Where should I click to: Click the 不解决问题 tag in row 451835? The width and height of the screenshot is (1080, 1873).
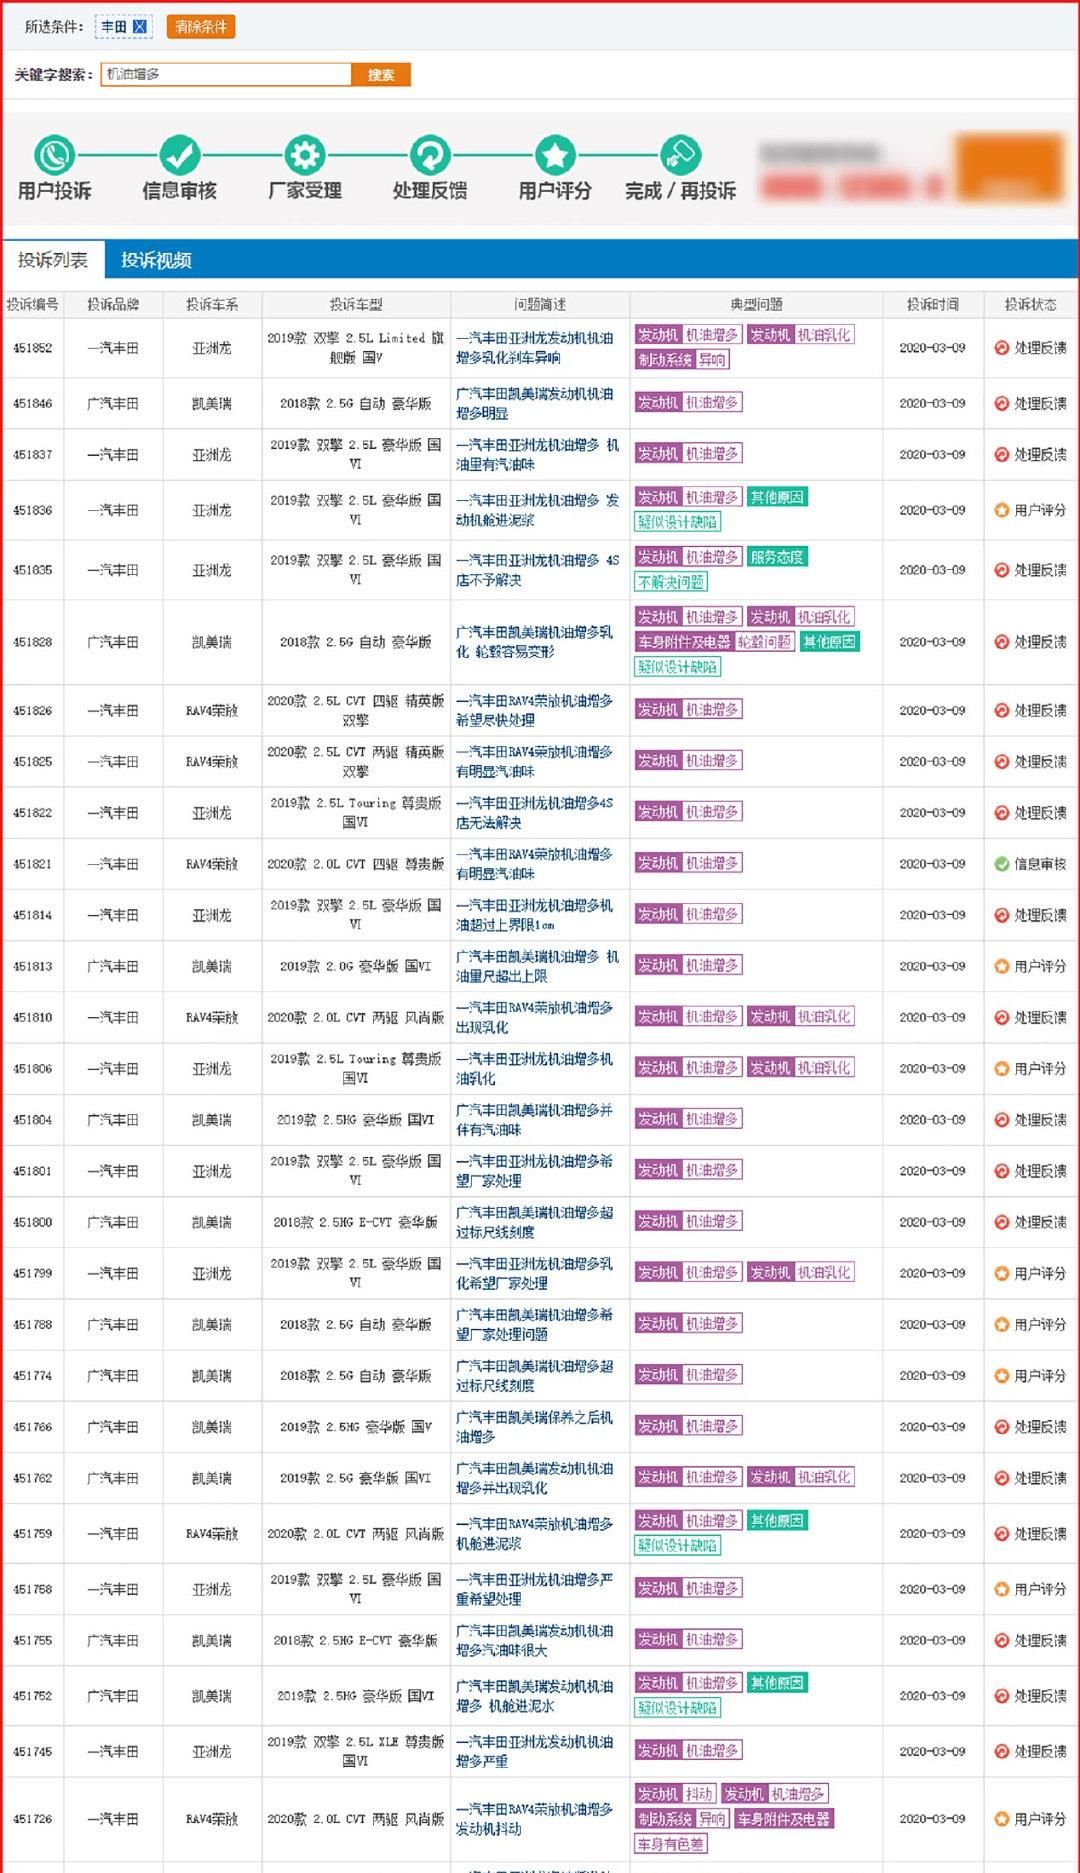[x=672, y=582]
